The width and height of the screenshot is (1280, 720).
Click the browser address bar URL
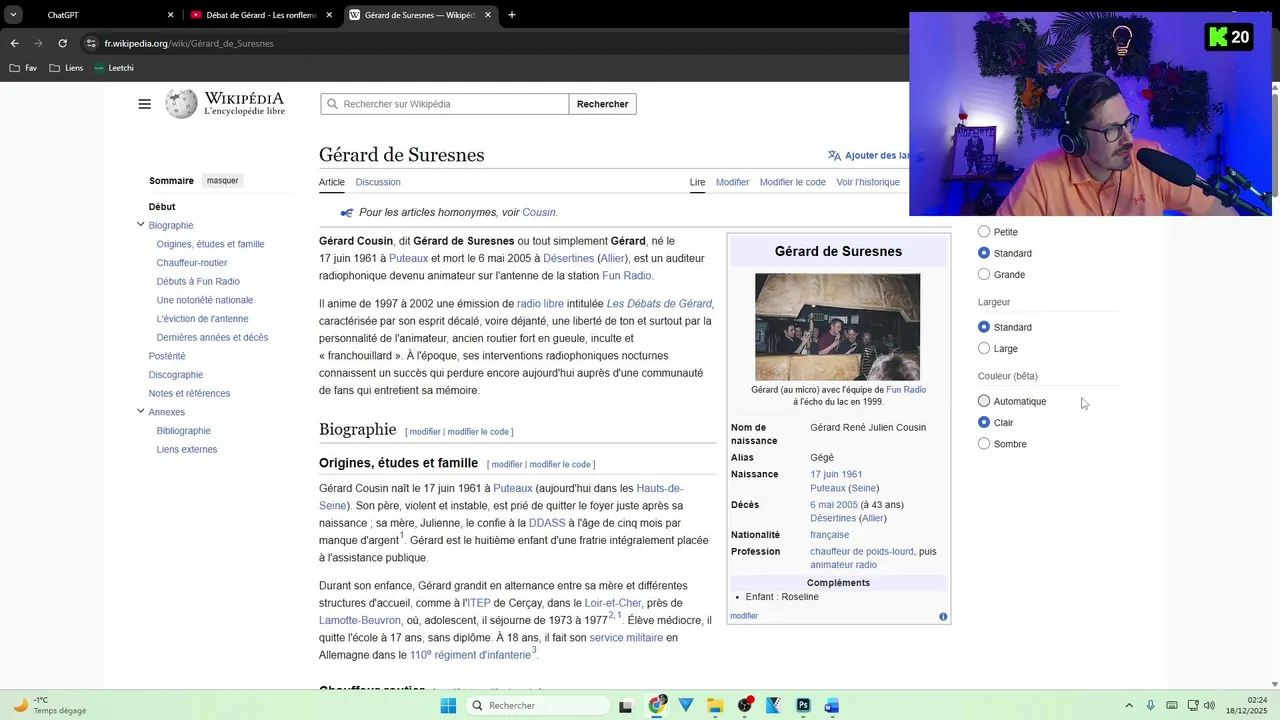[x=189, y=43]
